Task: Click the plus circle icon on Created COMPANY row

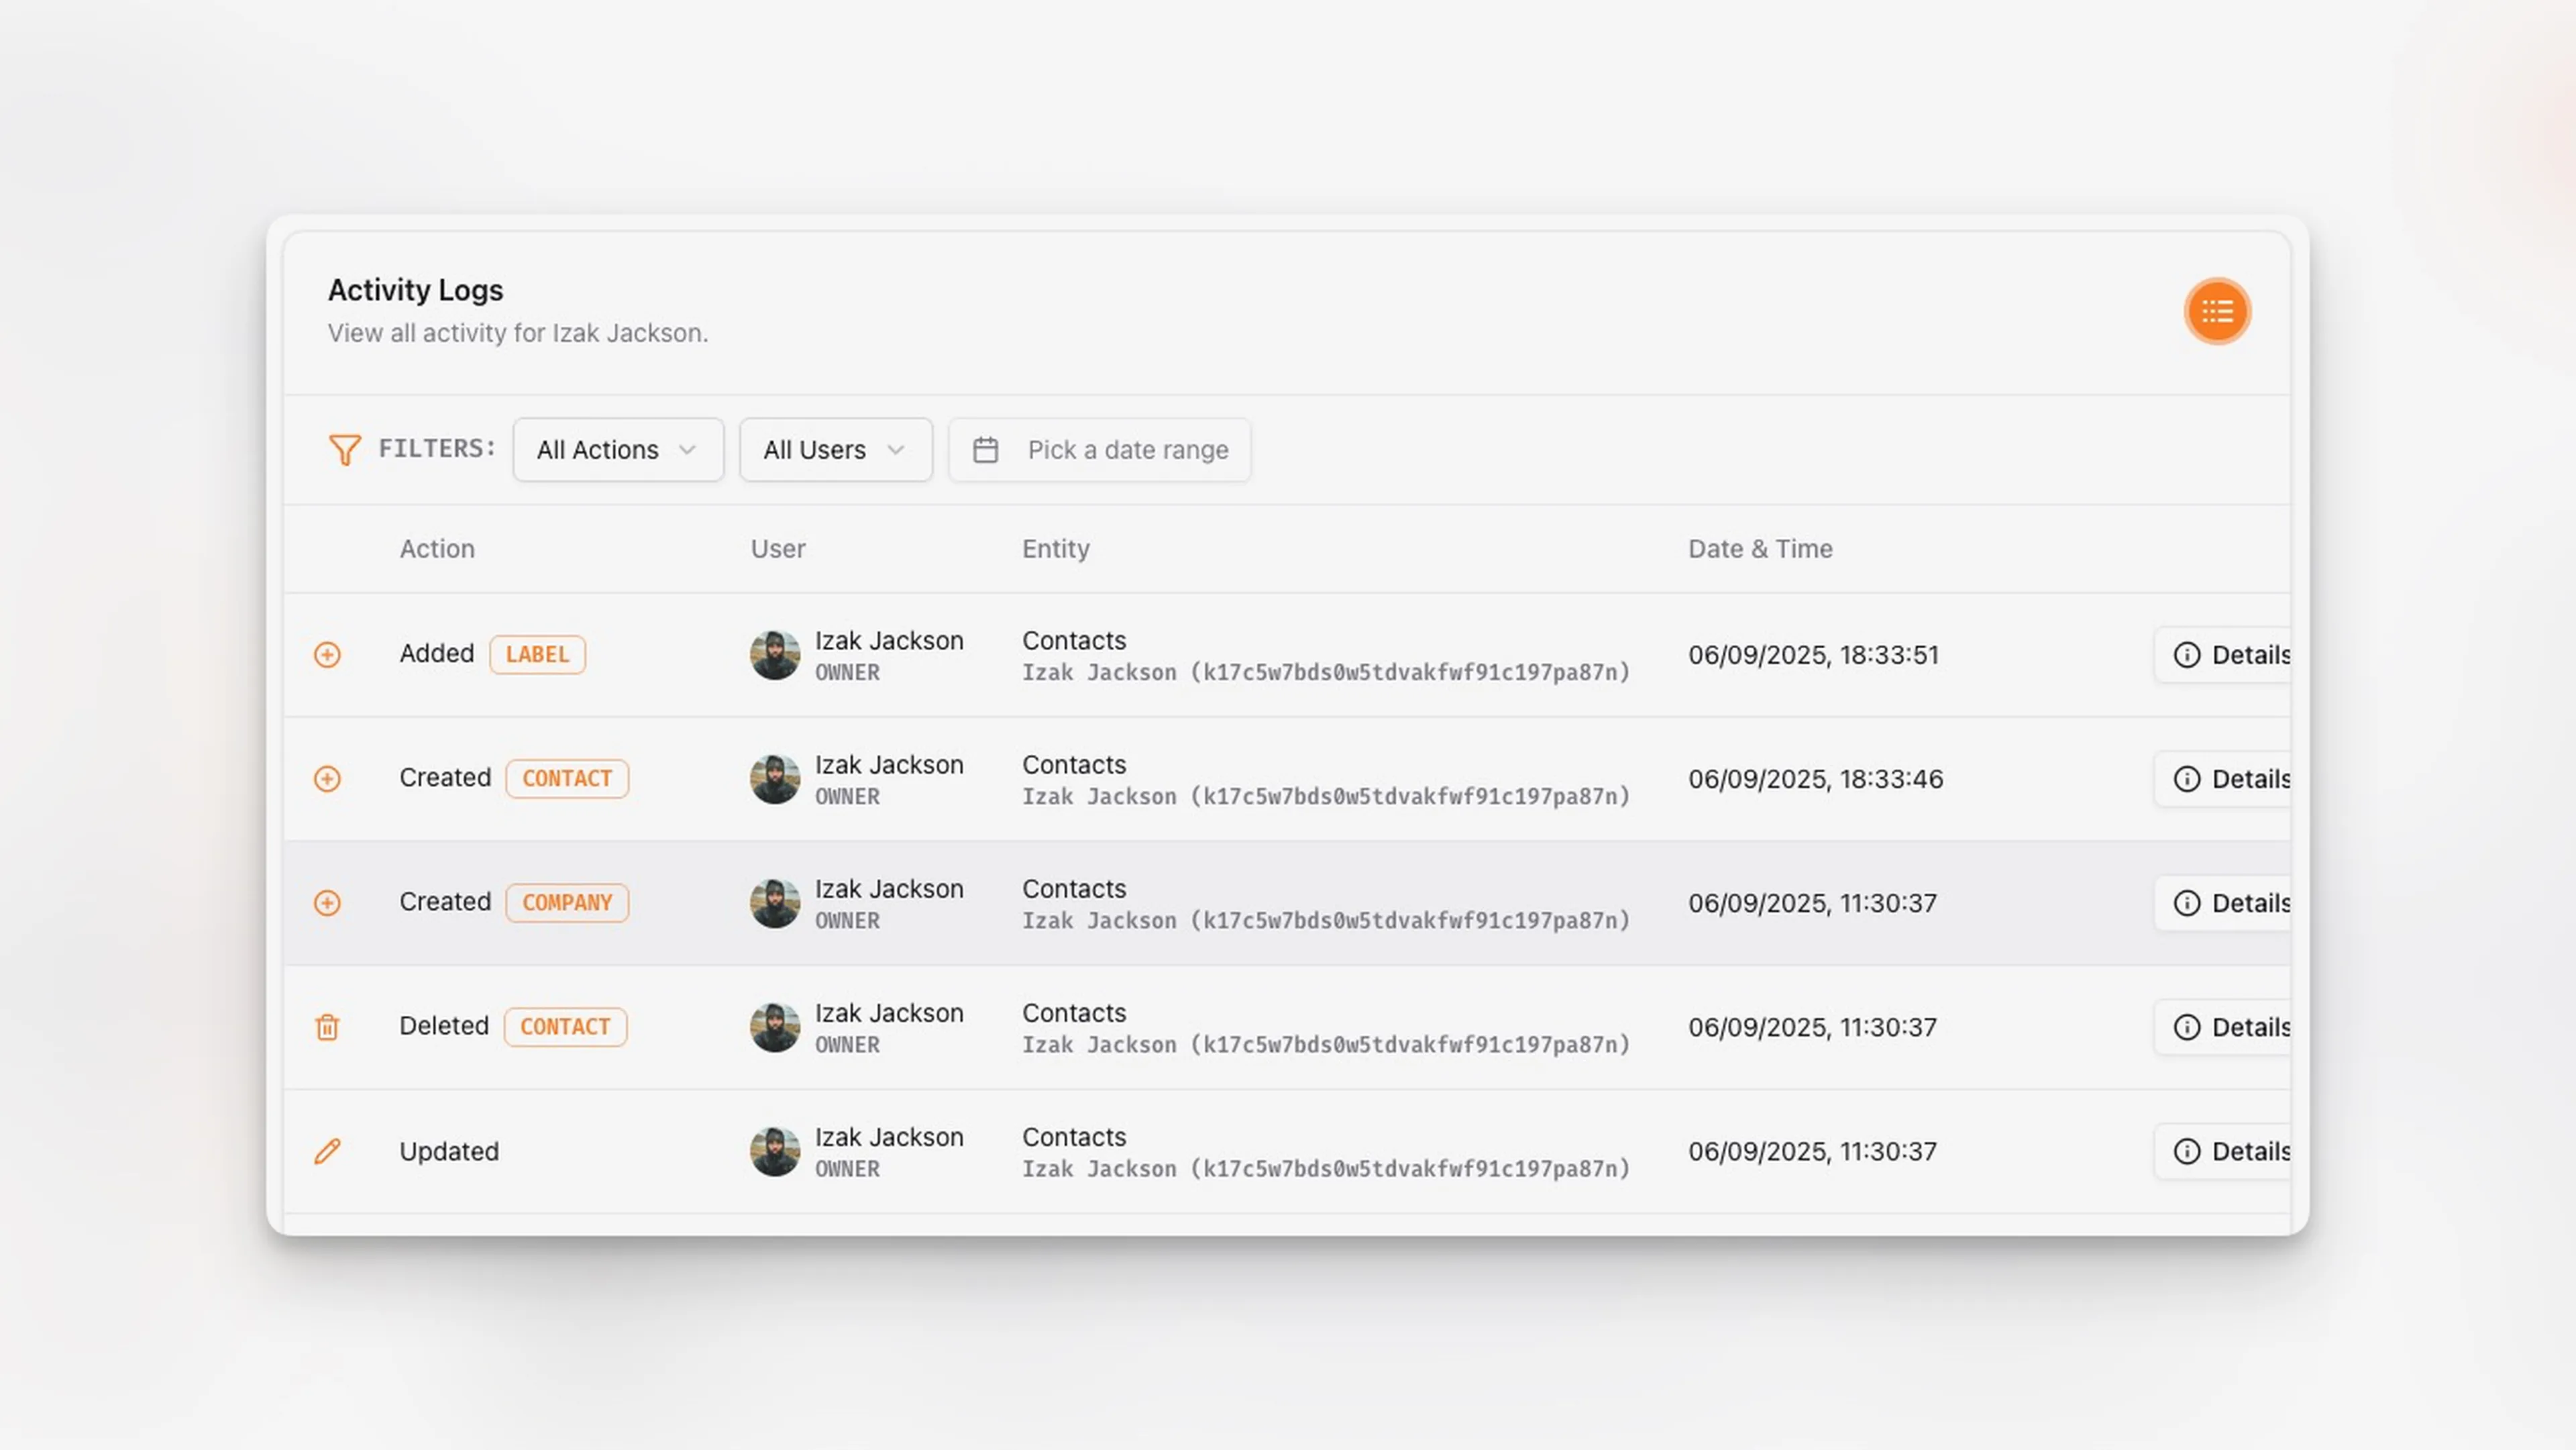Action: click(327, 903)
